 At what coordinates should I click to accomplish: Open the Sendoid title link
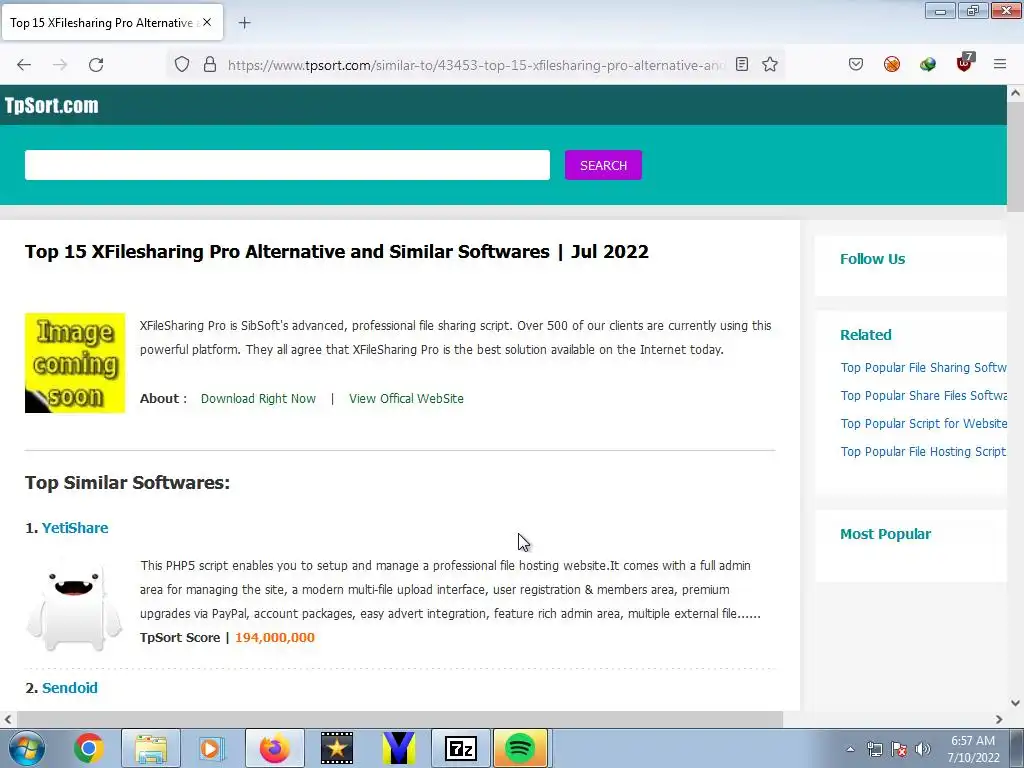pos(70,688)
